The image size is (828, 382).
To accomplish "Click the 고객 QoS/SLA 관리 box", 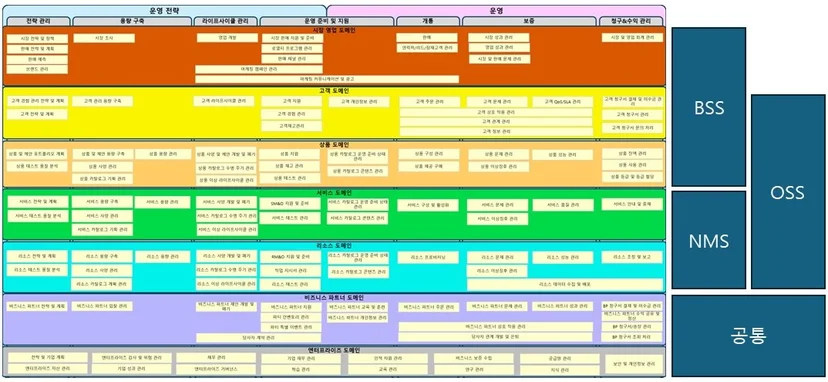I will [562, 101].
